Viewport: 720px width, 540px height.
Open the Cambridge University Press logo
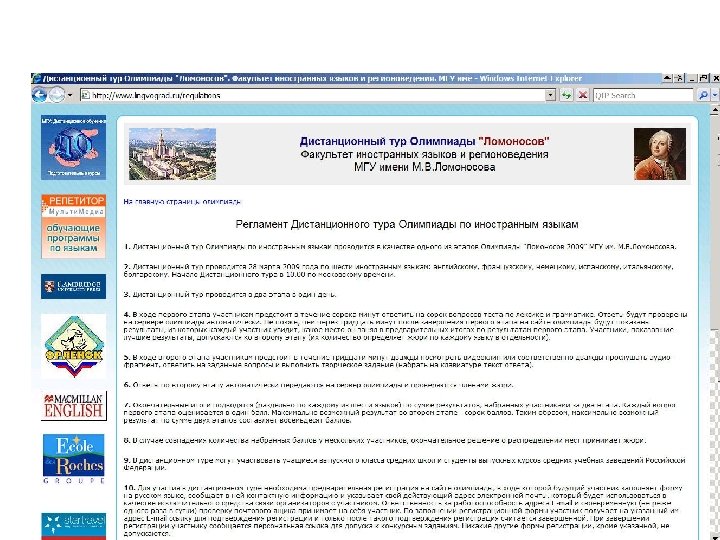[x=73, y=287]
